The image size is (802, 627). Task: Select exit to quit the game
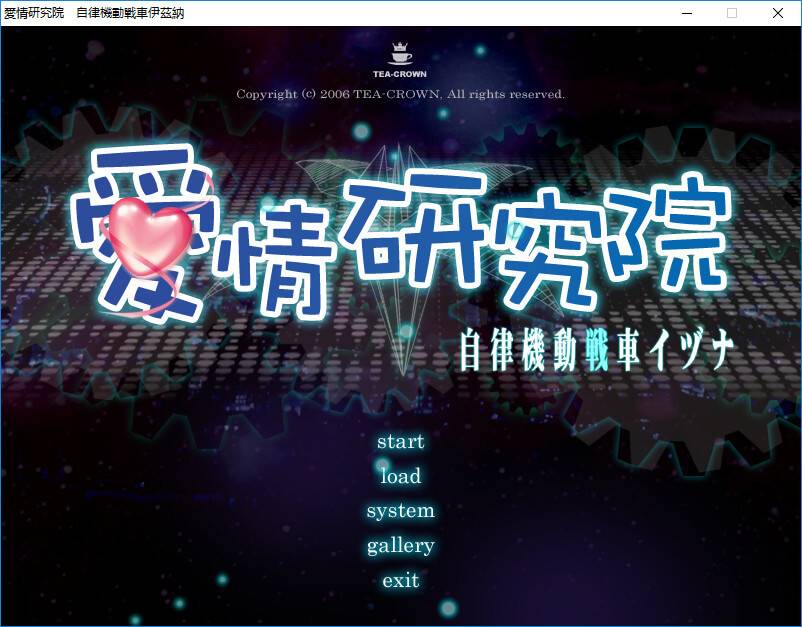point(400,580)
